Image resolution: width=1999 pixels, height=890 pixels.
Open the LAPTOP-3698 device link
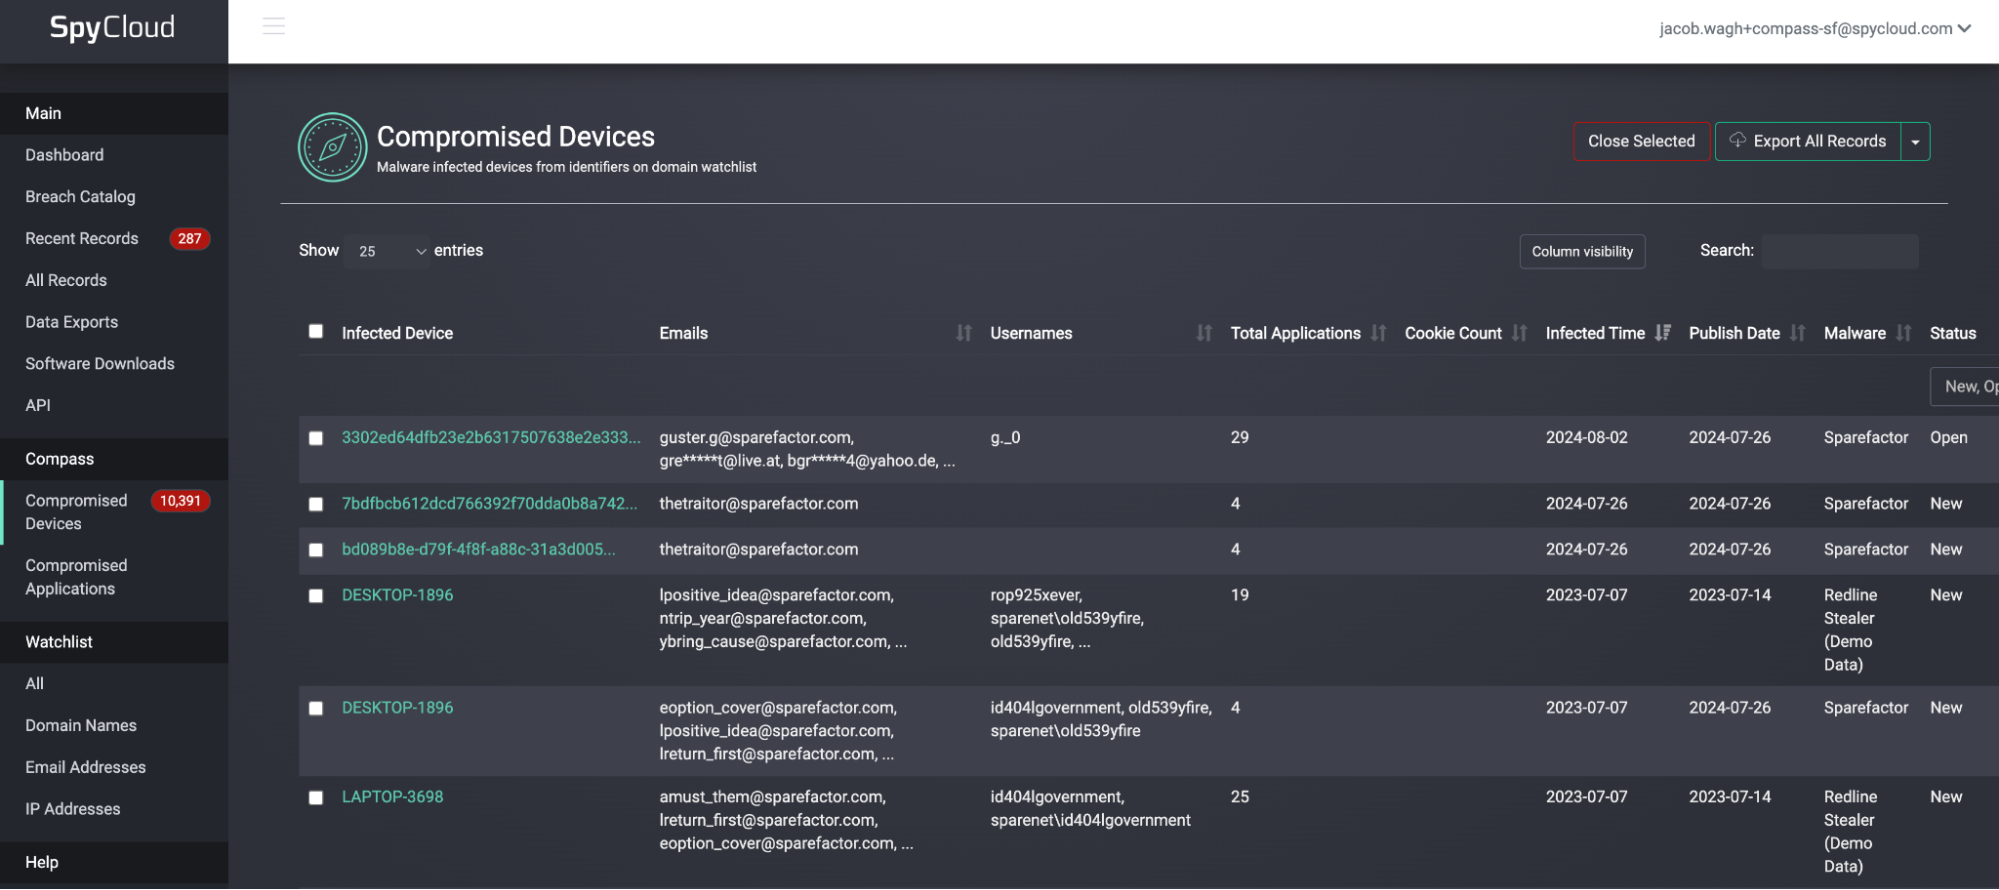pyautogui.click(x=392, y=798)
